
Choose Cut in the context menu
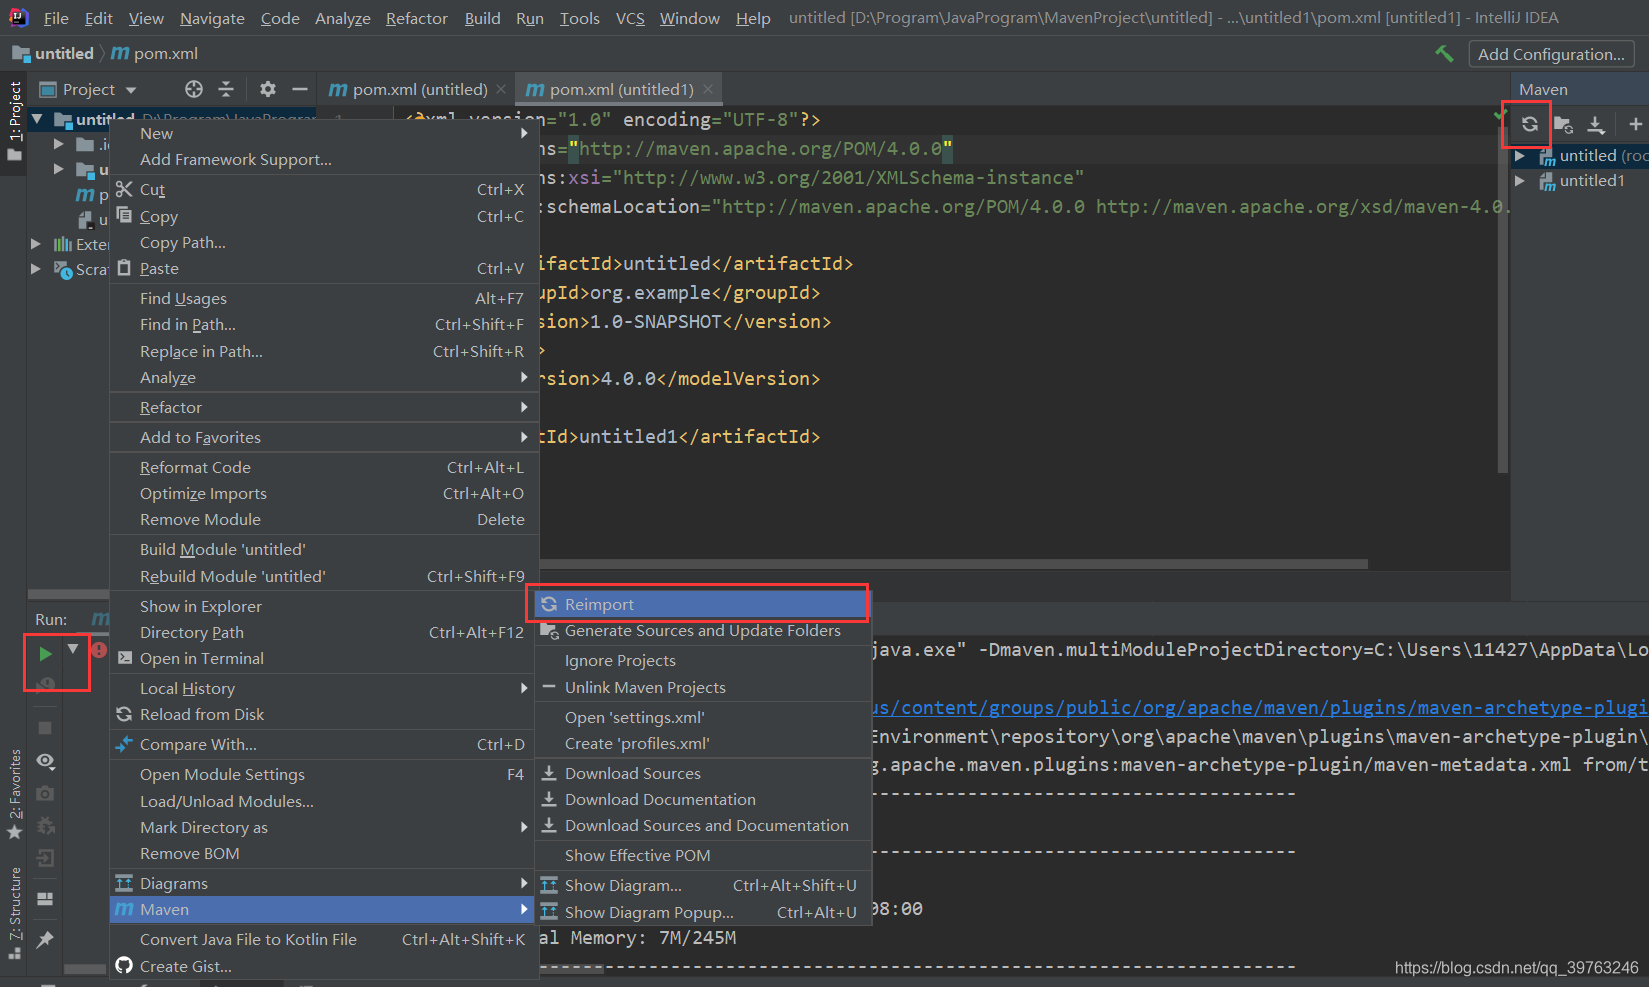click(324, 189)
